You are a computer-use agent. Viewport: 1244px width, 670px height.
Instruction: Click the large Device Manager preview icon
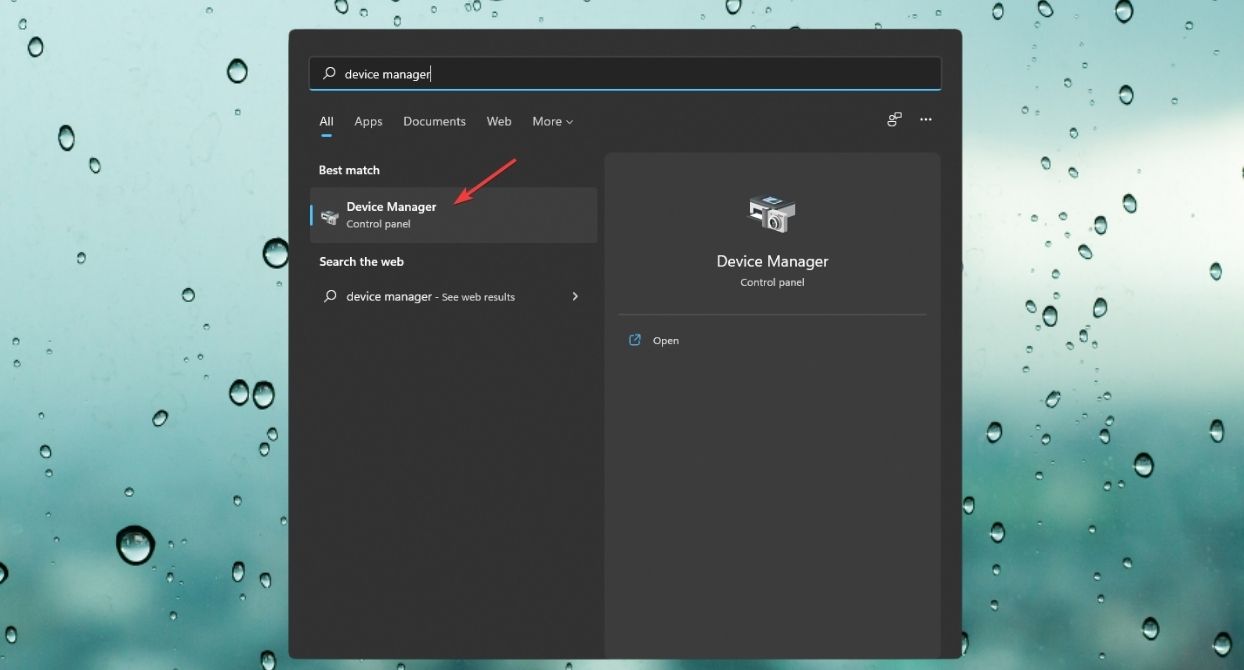point(772,213)
